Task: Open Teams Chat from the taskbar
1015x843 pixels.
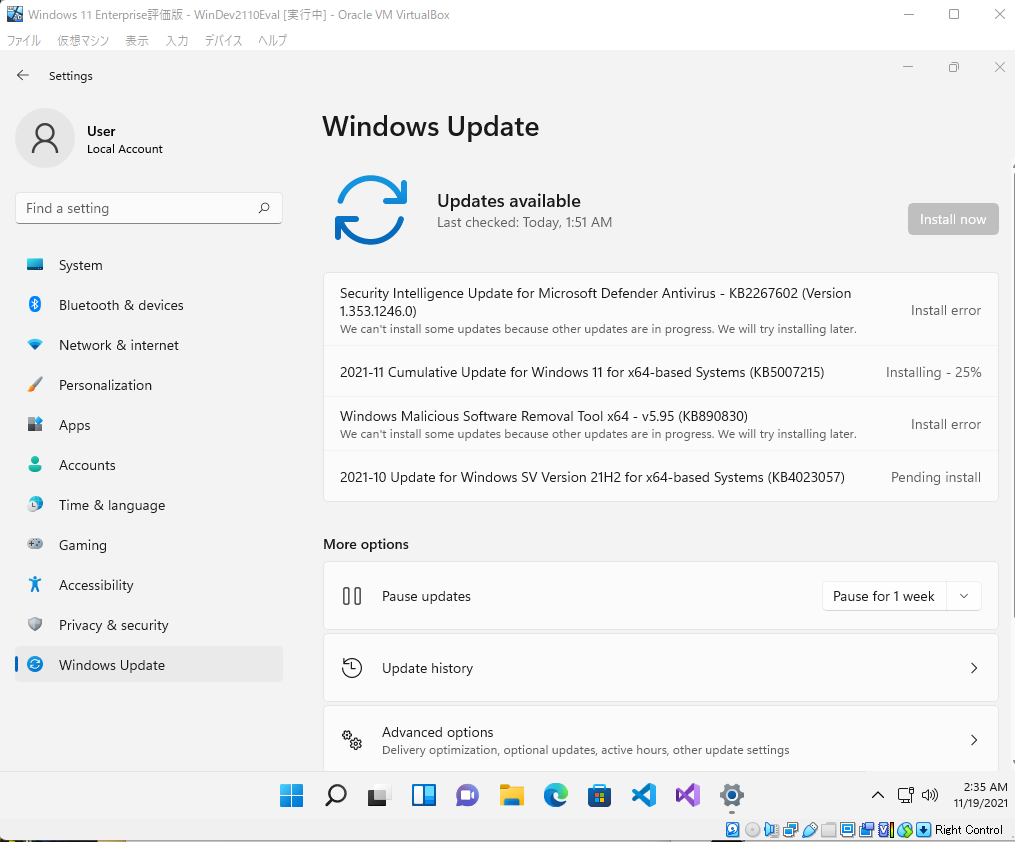Action: [x=467, y=795]
